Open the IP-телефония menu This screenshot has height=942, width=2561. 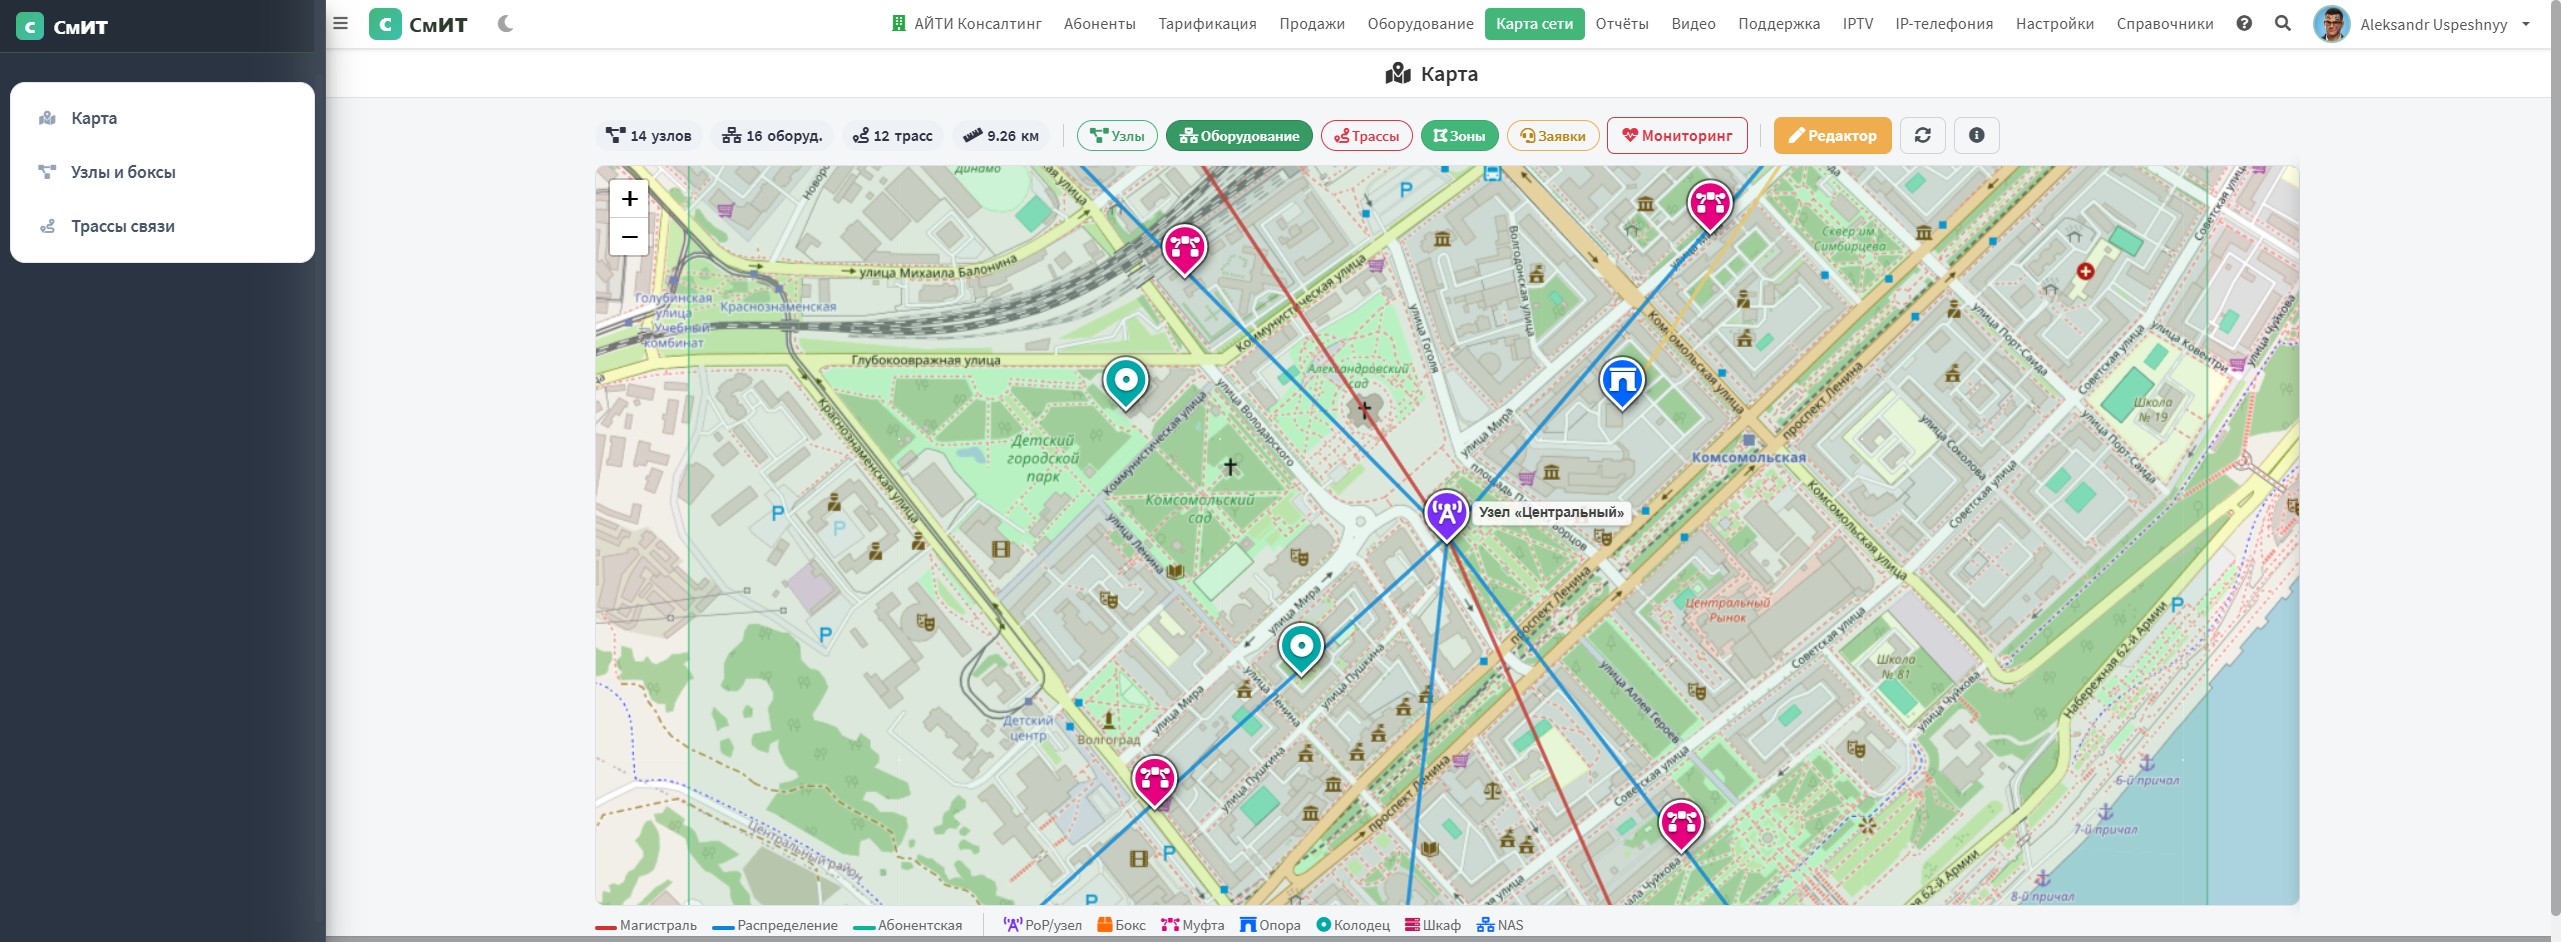pyautogui.click(x=1943, y=24)
